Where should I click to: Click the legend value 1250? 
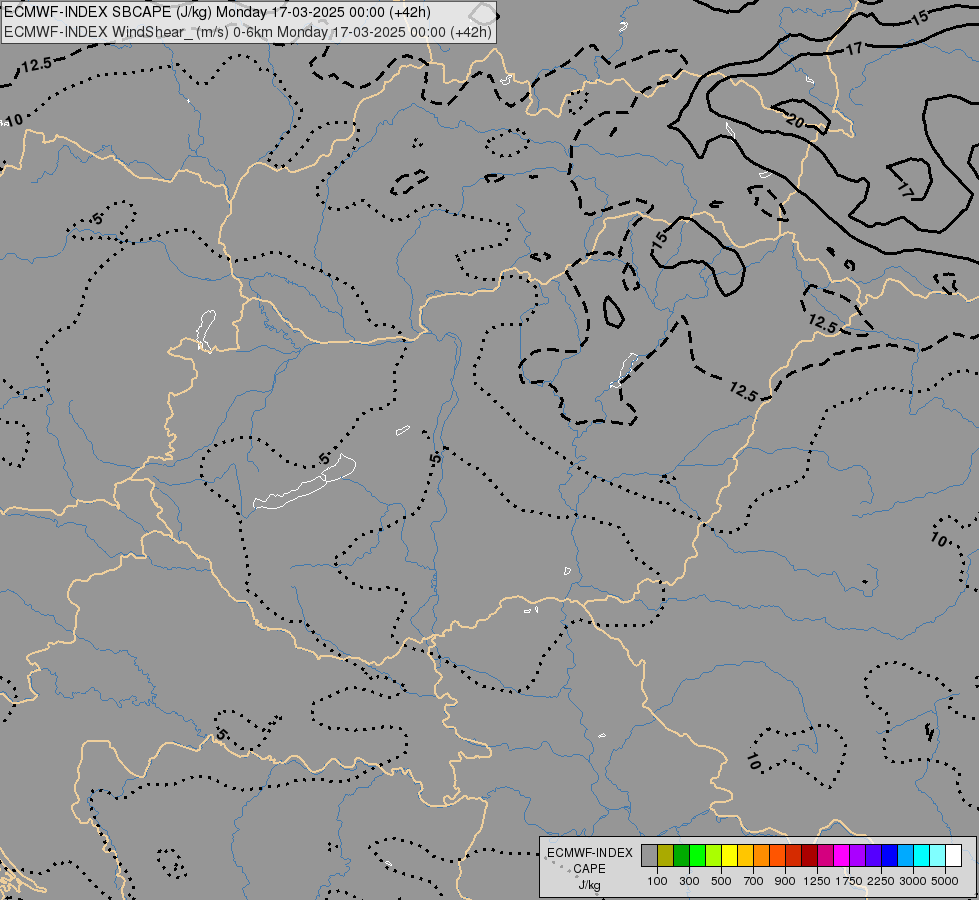[x=817, y=881]
